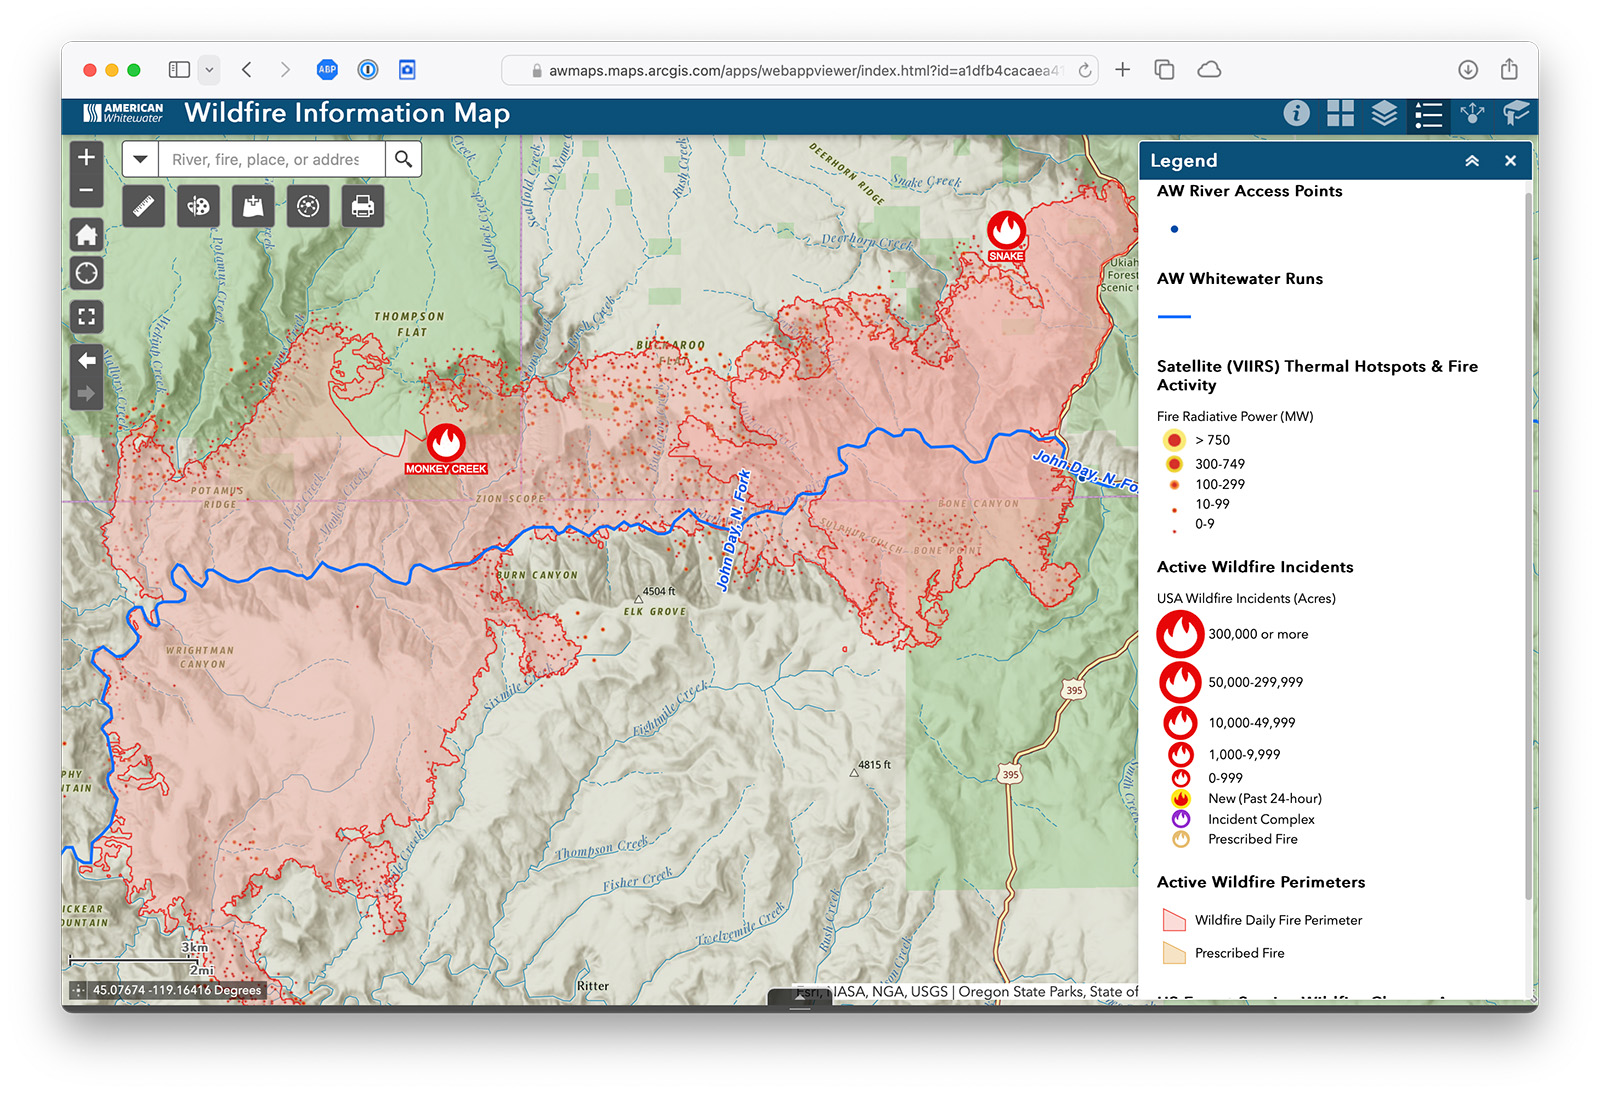This screenshot has height=1094, width=1600.
Task: Toggle full extent view
Action: [x=86, y=316]
